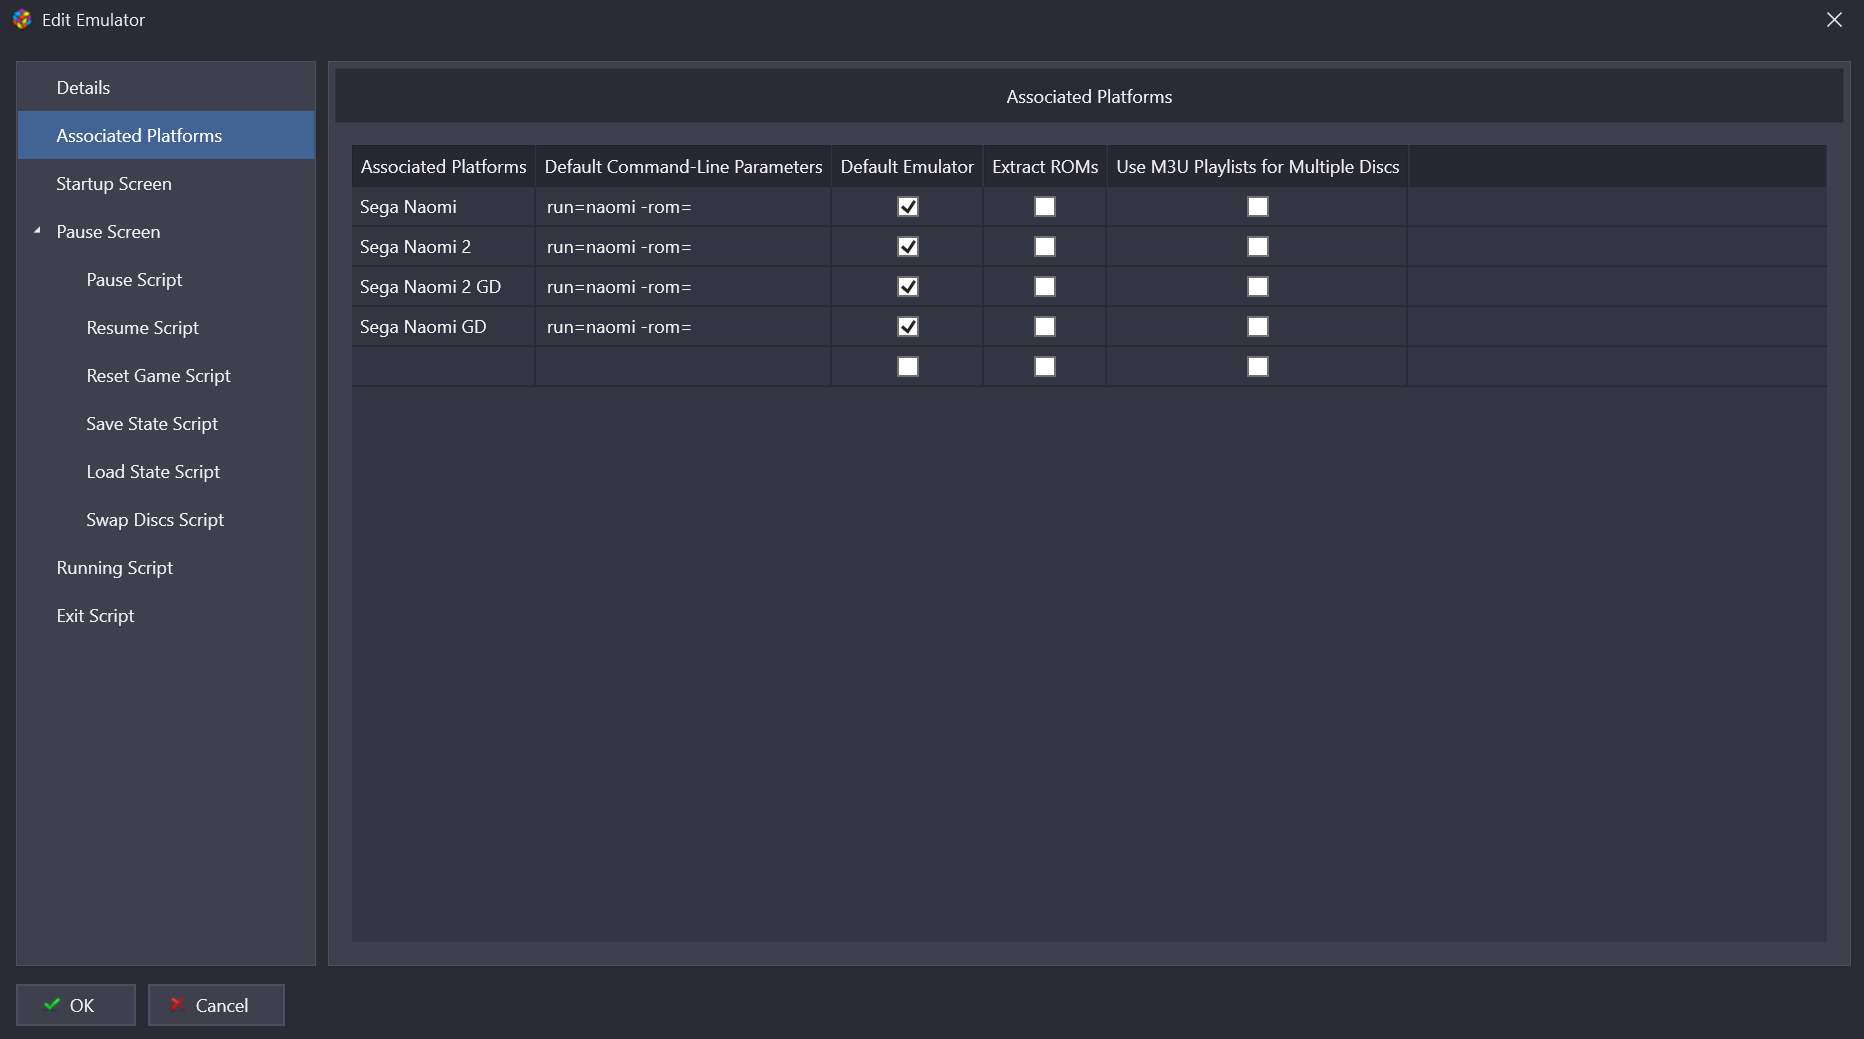Check M3U Playlists in the empty row
This screenshot has width=1864, height=1039.
pyautogui.click(x=1258, y=366)
